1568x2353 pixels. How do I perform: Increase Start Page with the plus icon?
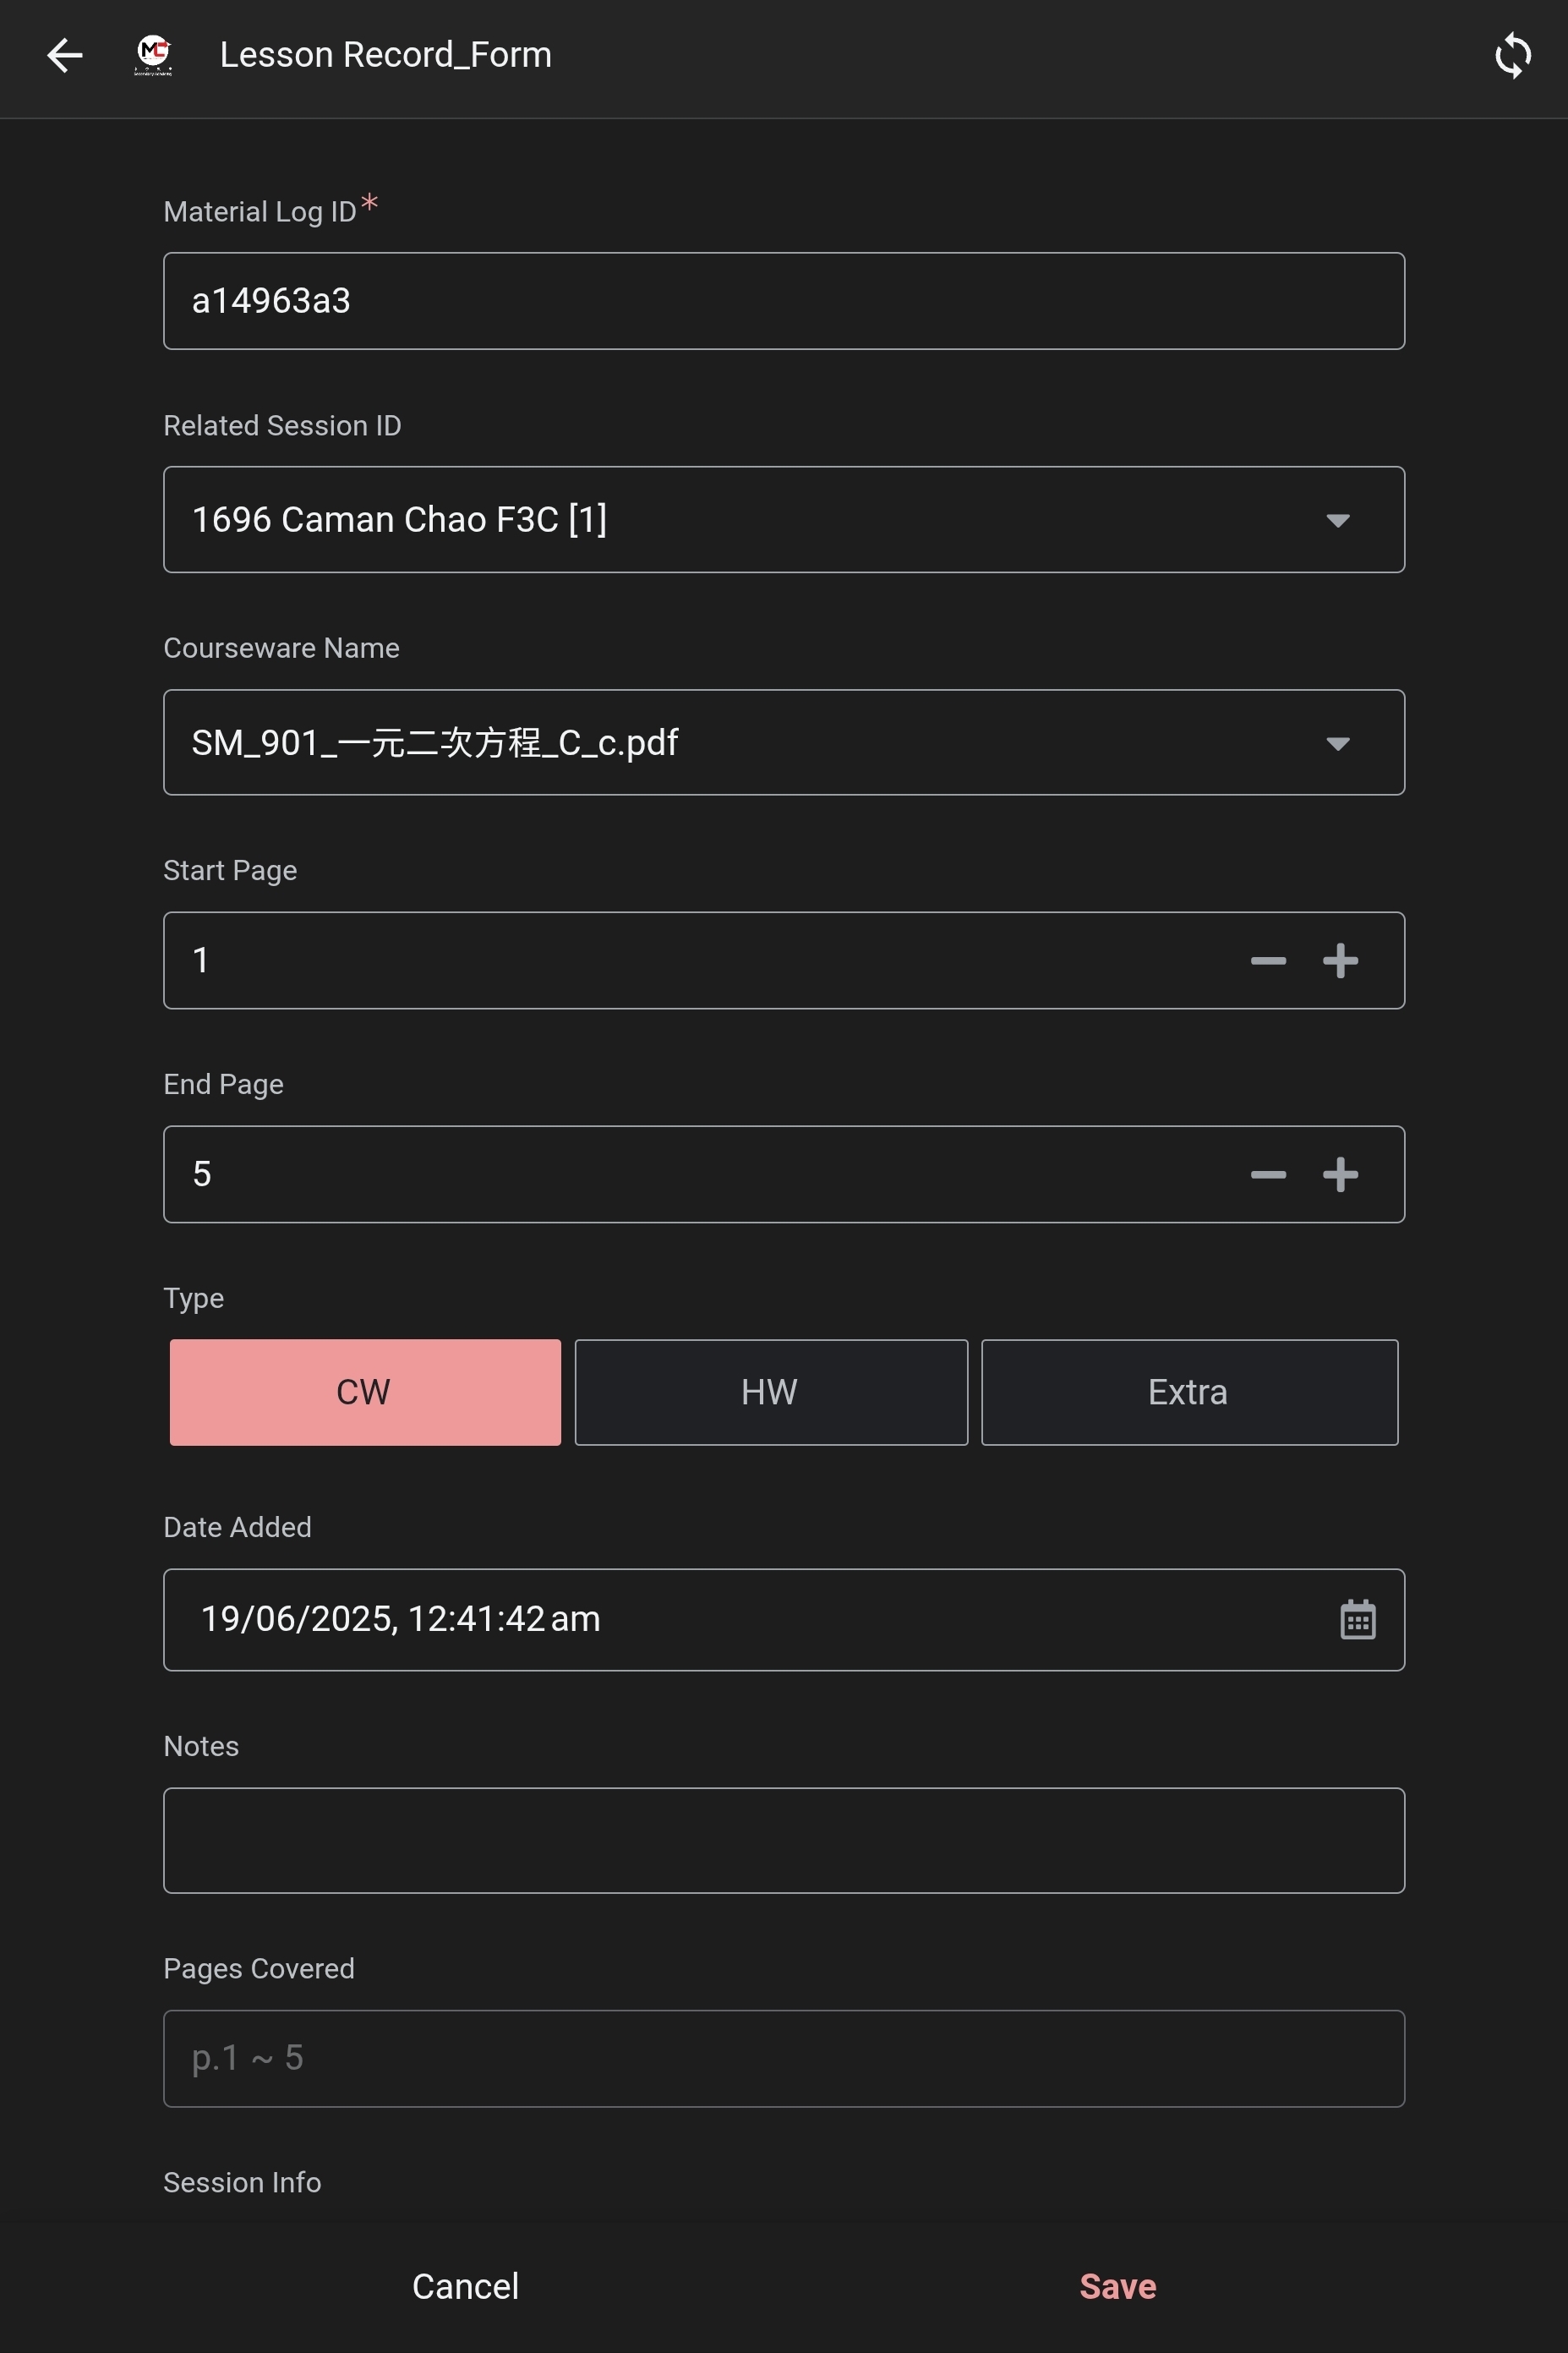[x=1341, y=960]
